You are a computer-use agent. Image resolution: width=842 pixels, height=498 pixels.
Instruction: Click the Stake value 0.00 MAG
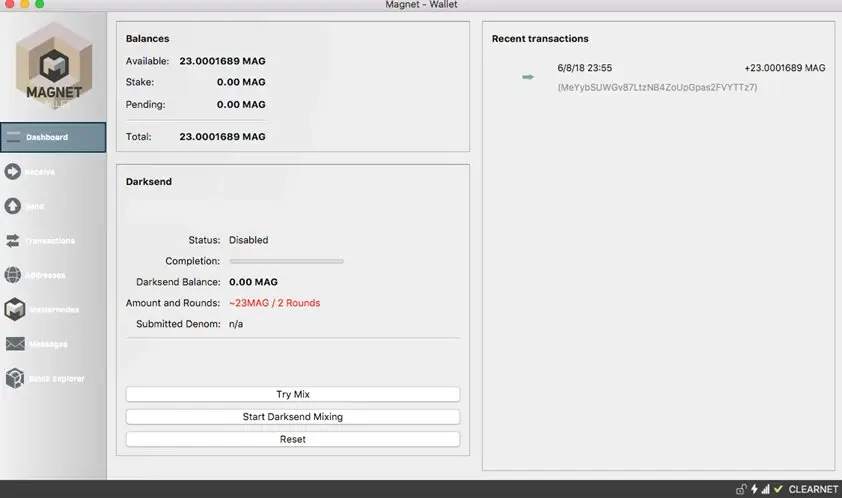[241, 82]
